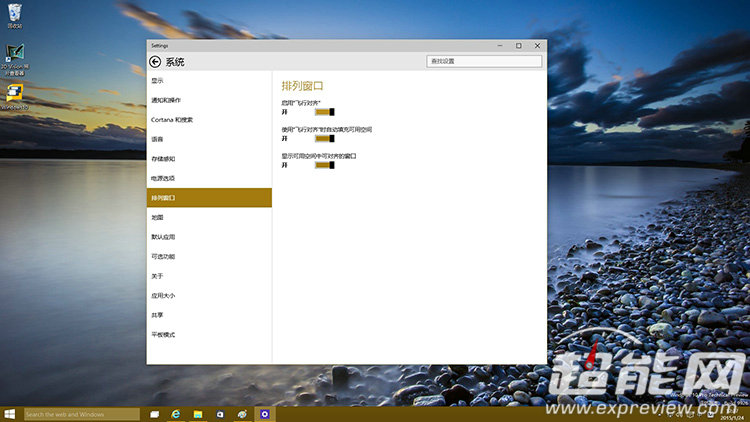Open the Store icon in taskbar
The image size is (750, 422).
(x=220, y=414)
